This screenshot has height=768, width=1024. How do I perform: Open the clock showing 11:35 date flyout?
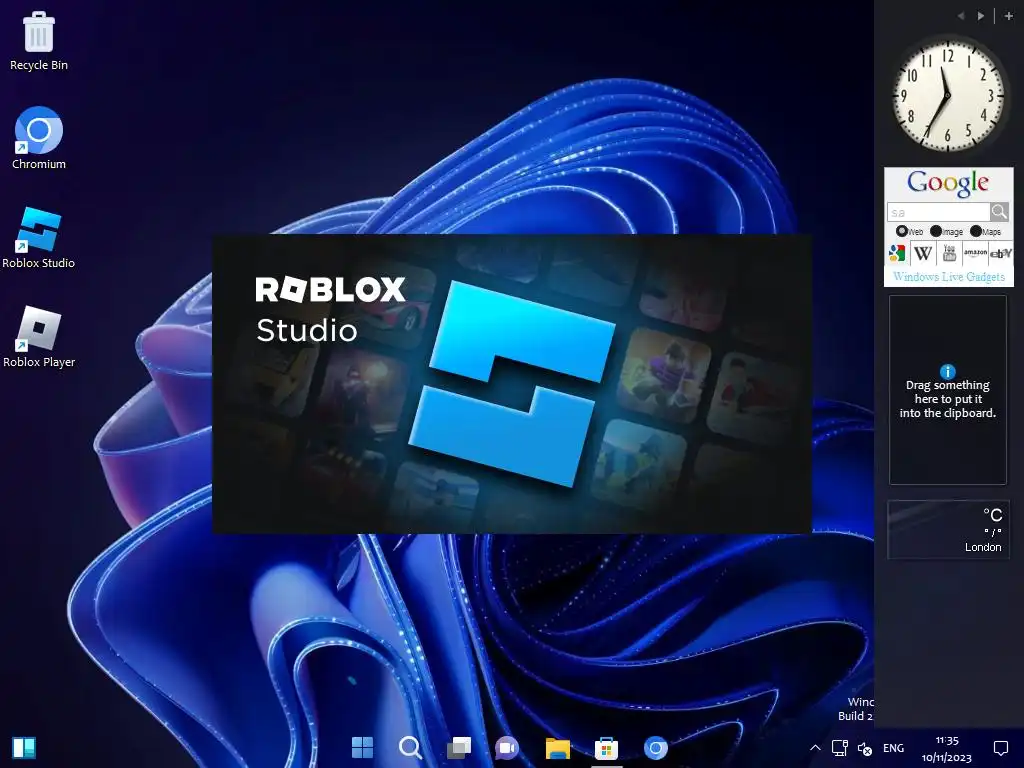click(947, 749)
